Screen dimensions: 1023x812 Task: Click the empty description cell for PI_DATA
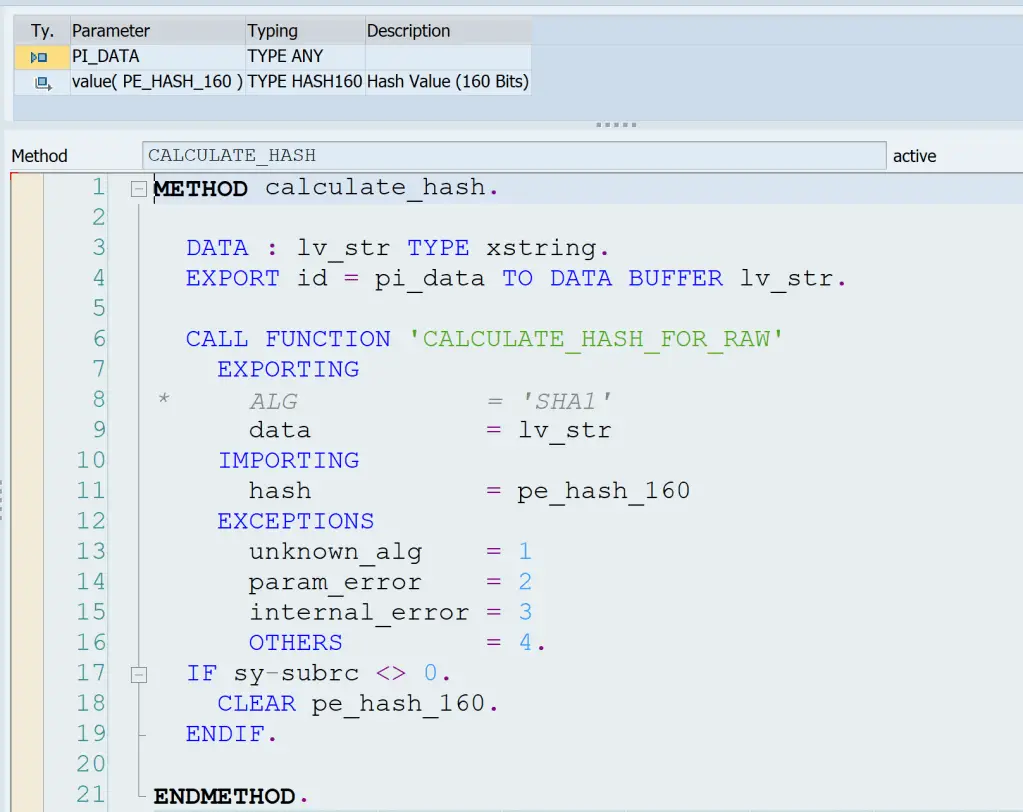click(x=447, y=57)
